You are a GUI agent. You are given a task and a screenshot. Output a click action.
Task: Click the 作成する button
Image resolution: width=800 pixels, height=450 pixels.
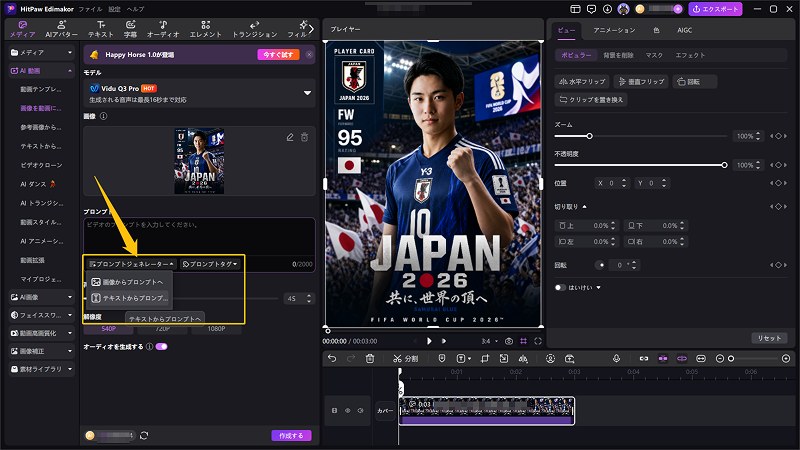click(x=291, y=435)
